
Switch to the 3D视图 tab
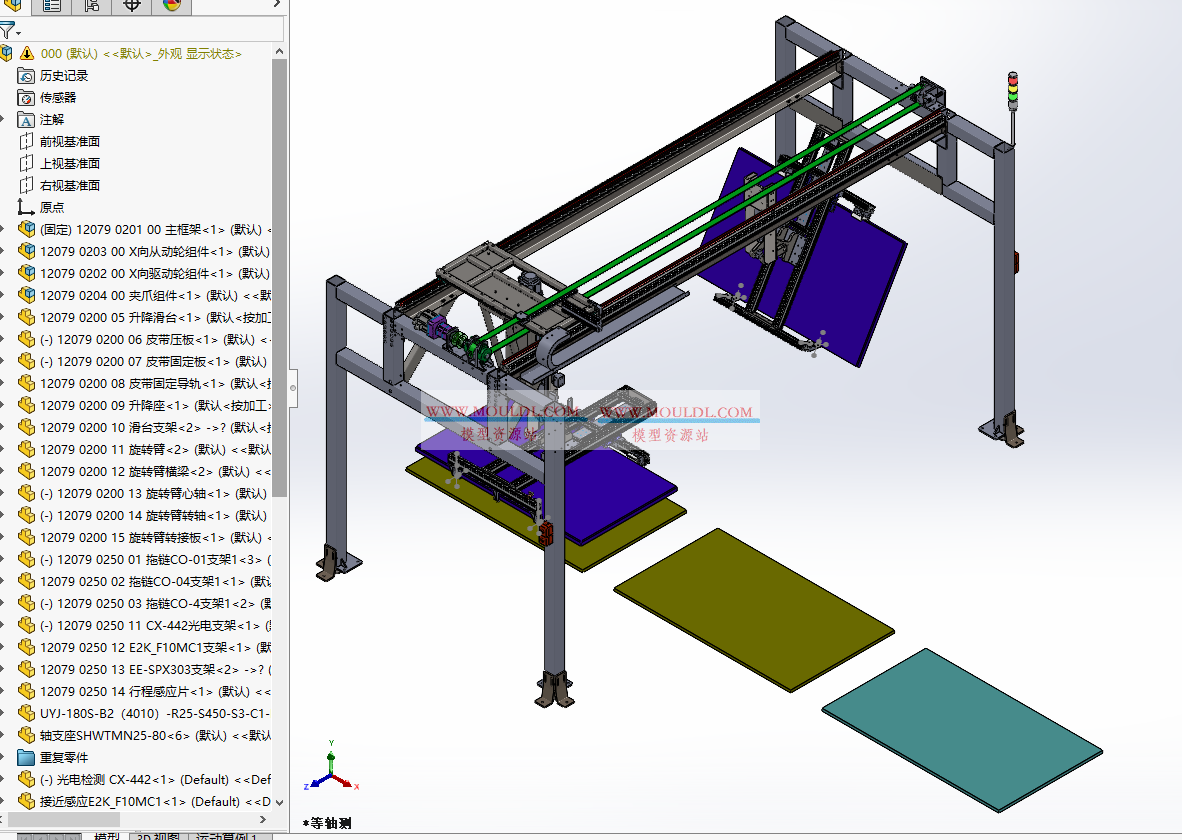tap(159, 837)
